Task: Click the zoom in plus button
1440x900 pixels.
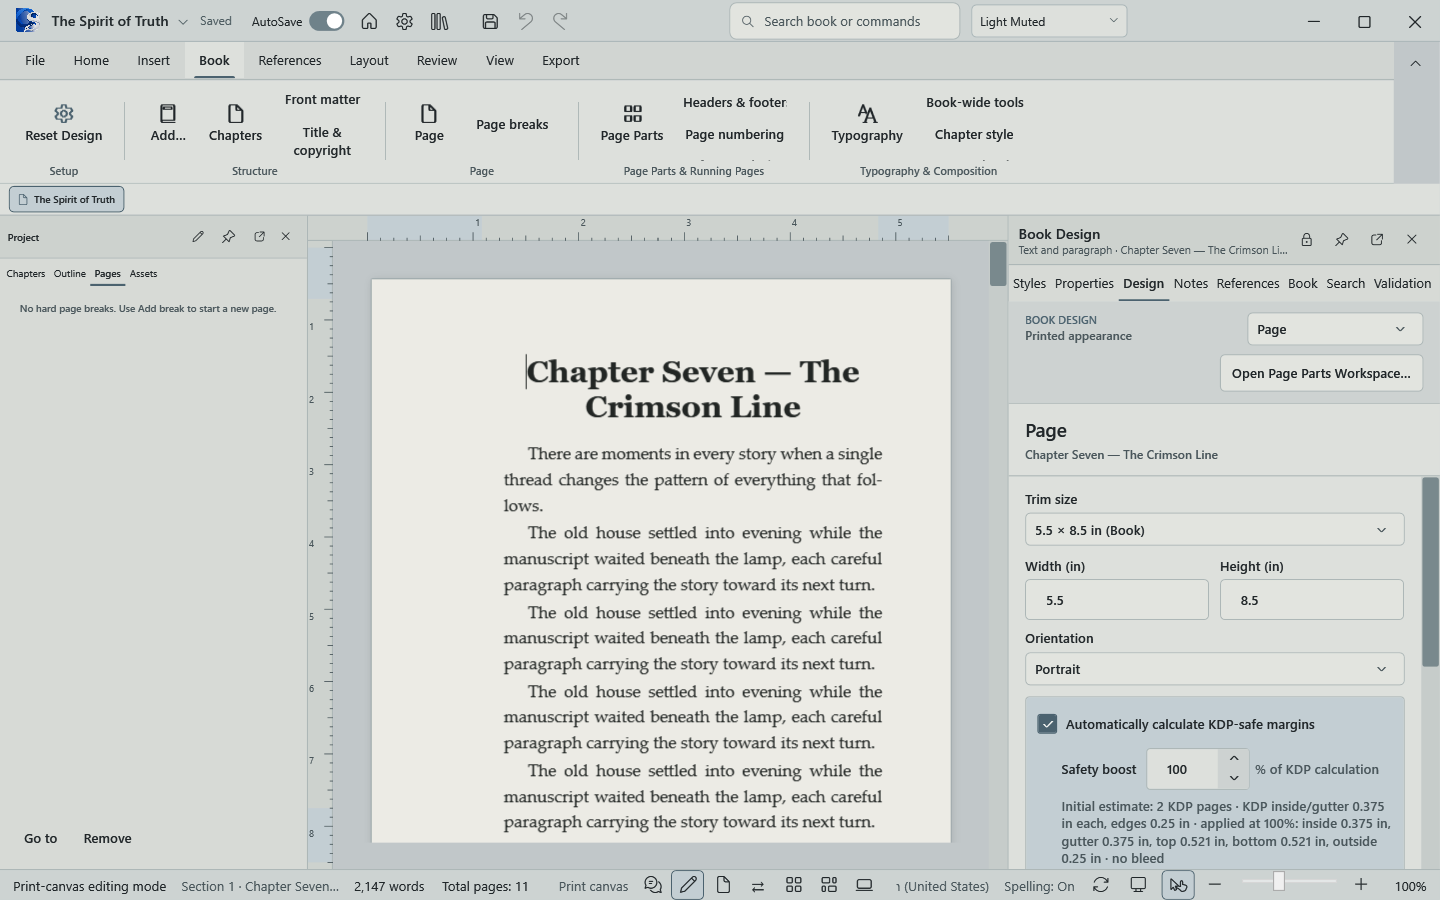Action: click(1361, 885)
